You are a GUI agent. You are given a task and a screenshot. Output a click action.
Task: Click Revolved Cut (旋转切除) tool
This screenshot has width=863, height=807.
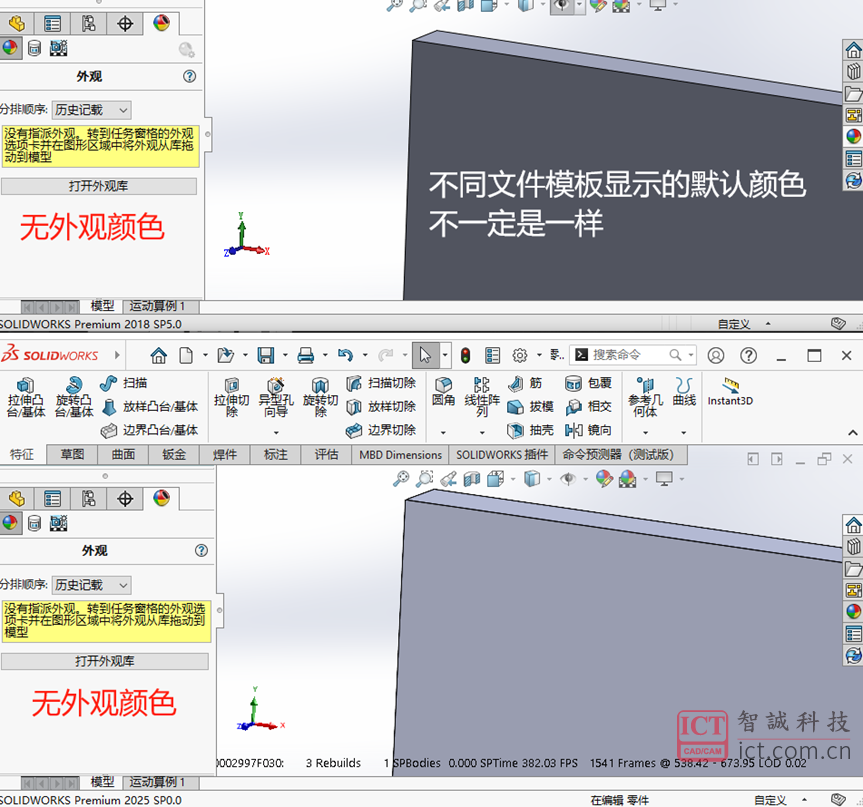[320, 397]
